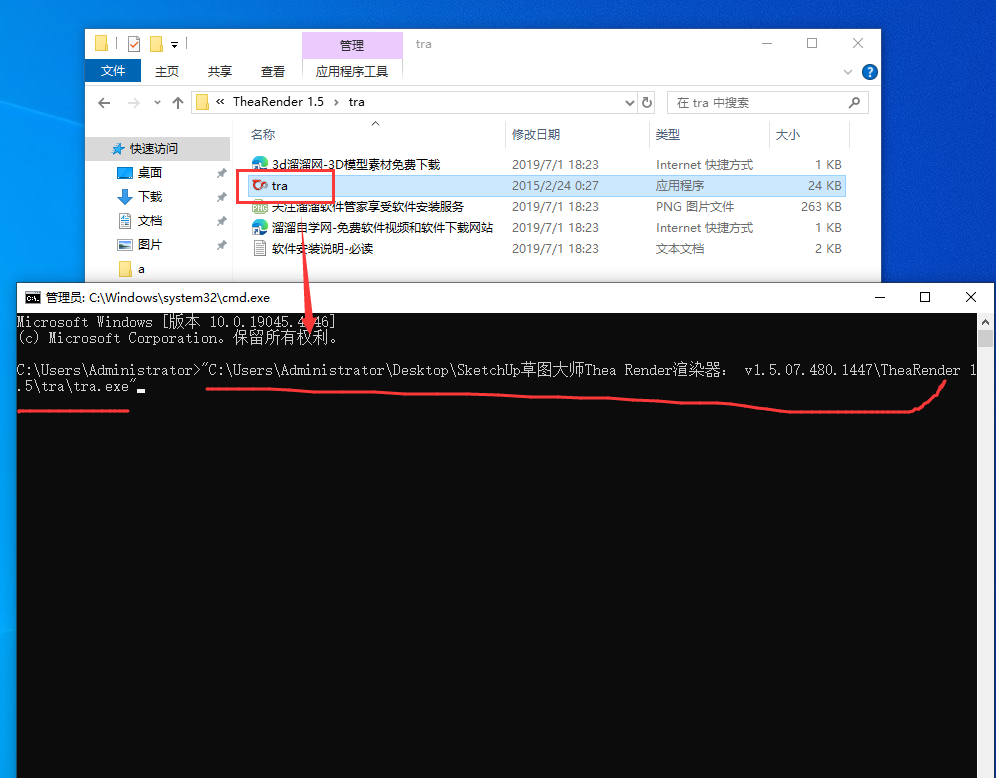Click the pin icon next to 图片
Image resolution: width=996 pixels, height=778 pixels.
pyautogui.click(x=221, y=245)
